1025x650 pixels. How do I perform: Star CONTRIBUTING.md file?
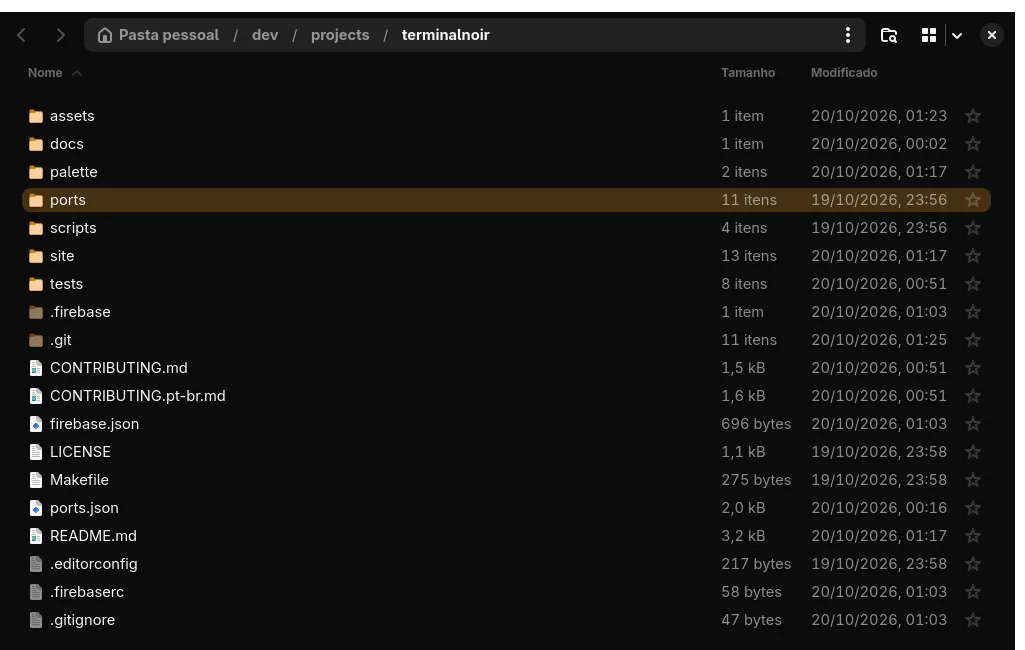coord(973,368)
